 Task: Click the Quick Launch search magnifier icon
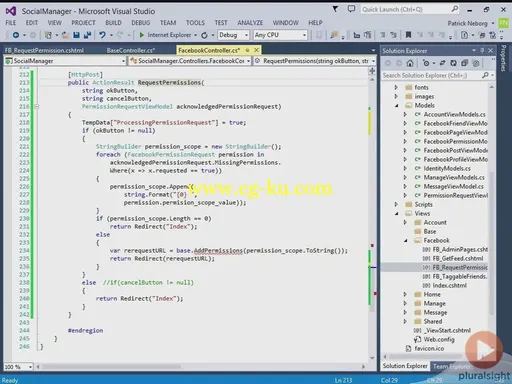pos(455,9)
